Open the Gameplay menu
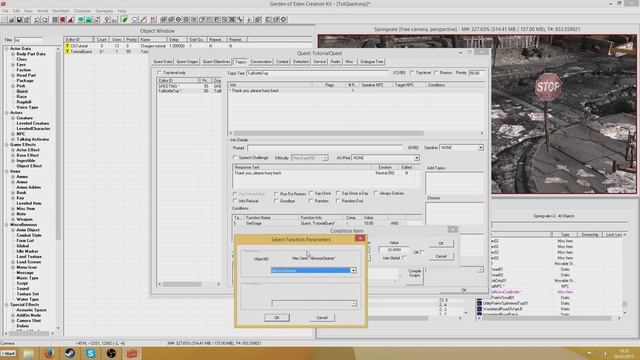 [x=104, y=11]
